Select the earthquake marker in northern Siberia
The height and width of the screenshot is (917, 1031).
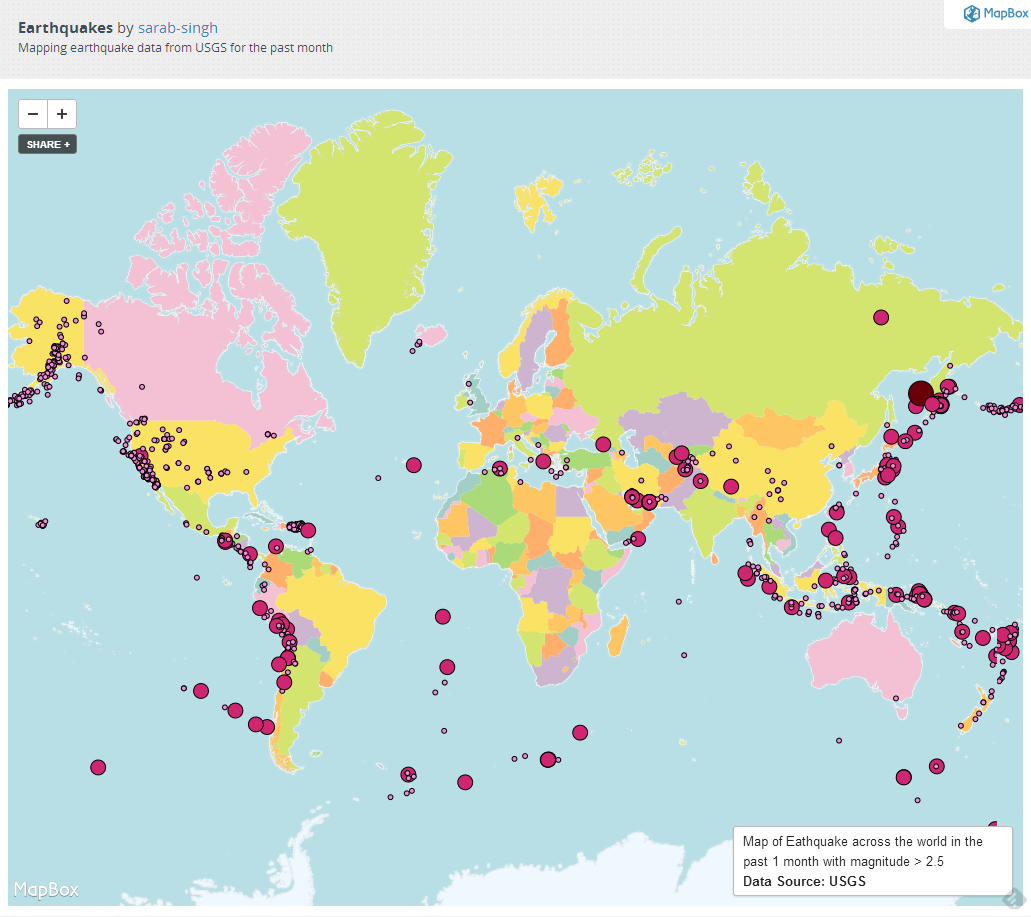click(881, 317)
